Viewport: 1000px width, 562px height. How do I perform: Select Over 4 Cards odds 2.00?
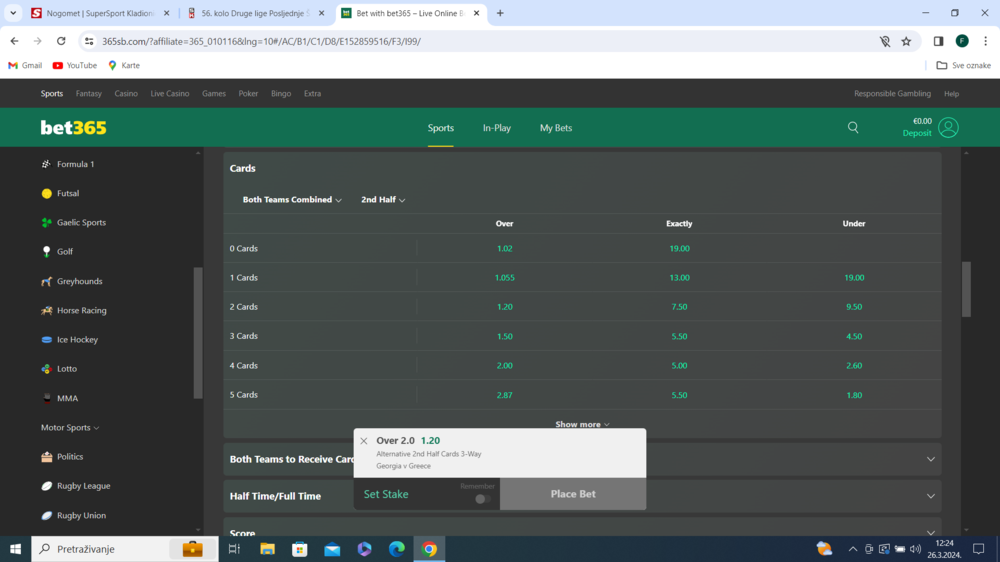pos(504,366)
